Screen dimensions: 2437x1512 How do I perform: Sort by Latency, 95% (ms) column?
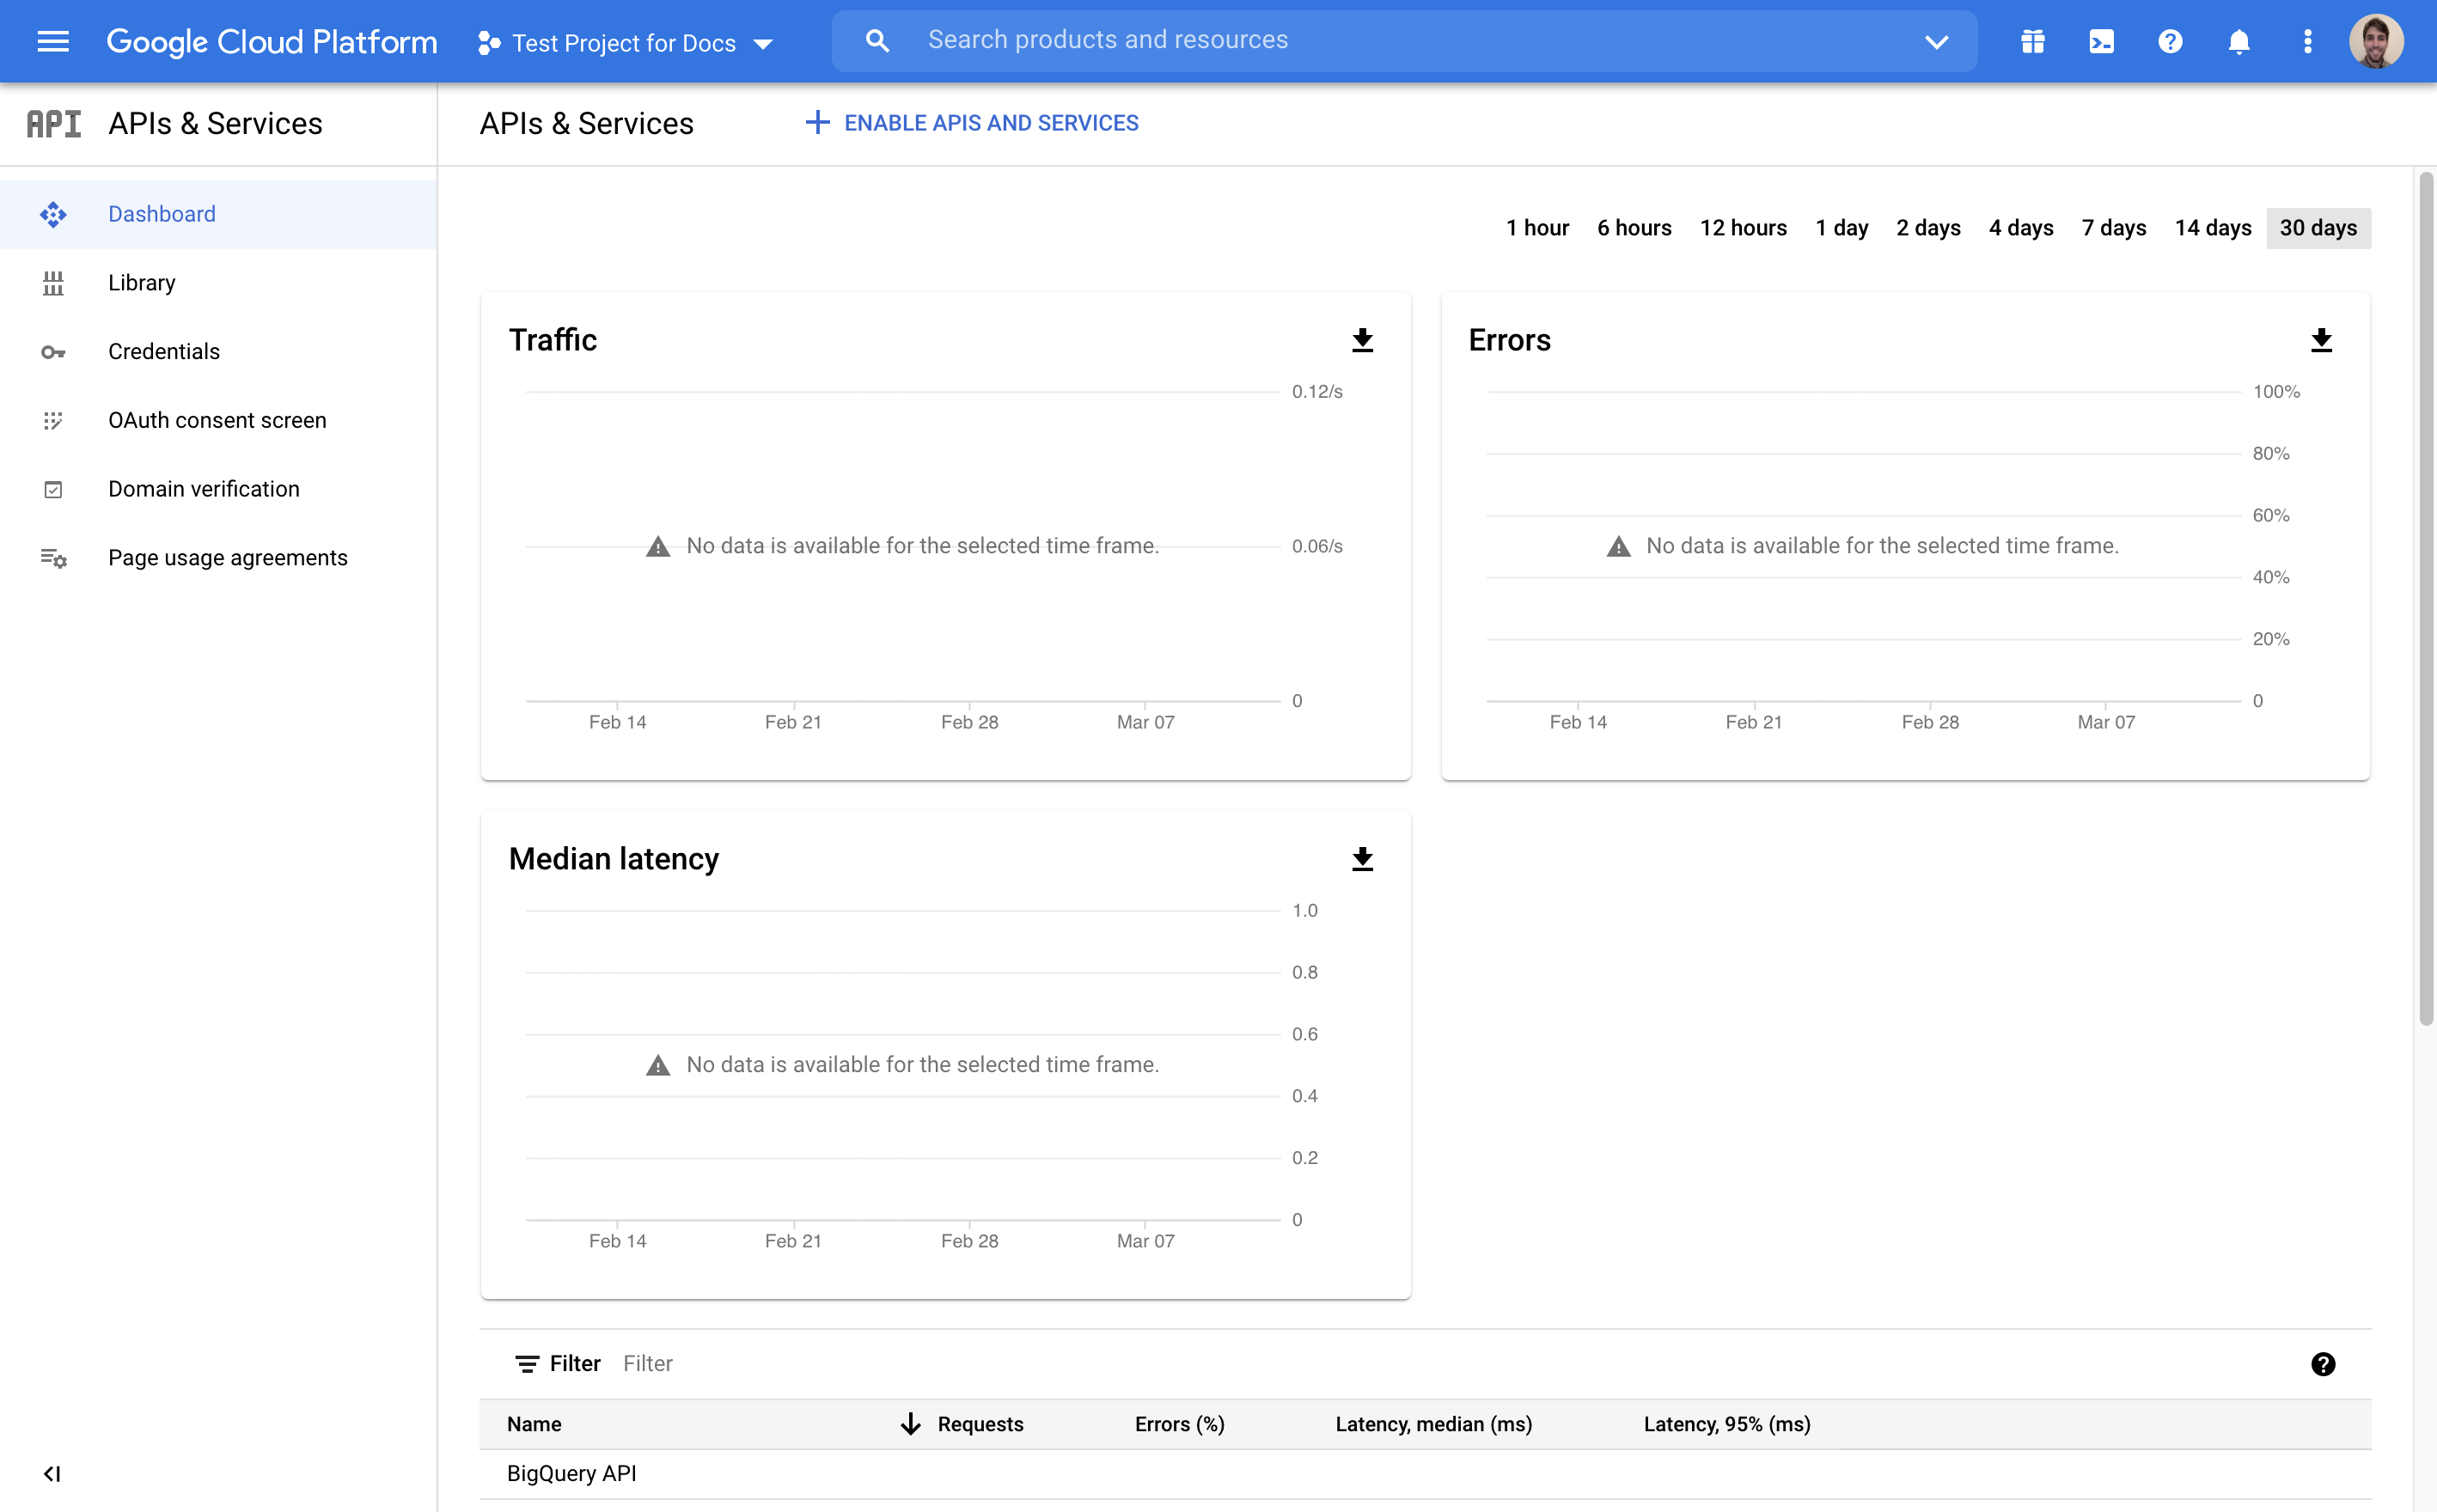click(x=1727, y=1424)
